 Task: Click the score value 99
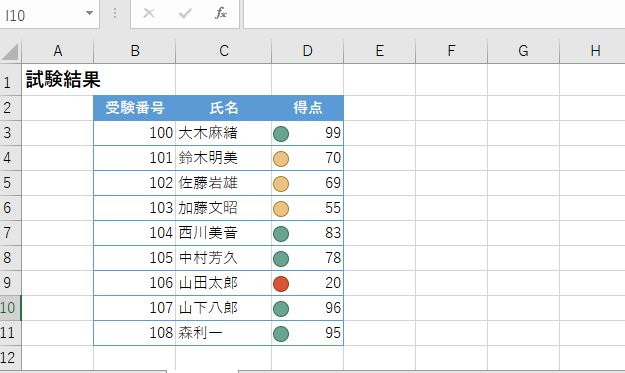click(333, 133)
